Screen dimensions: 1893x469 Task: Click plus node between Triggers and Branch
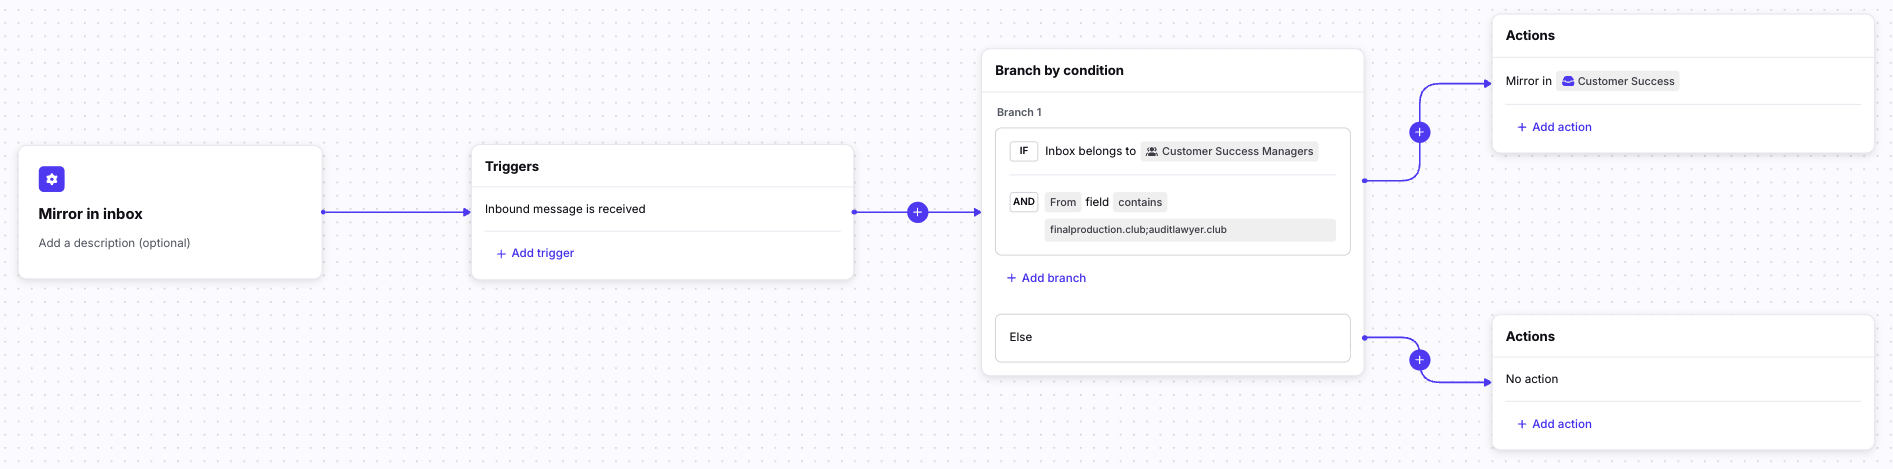click(917, 212)
